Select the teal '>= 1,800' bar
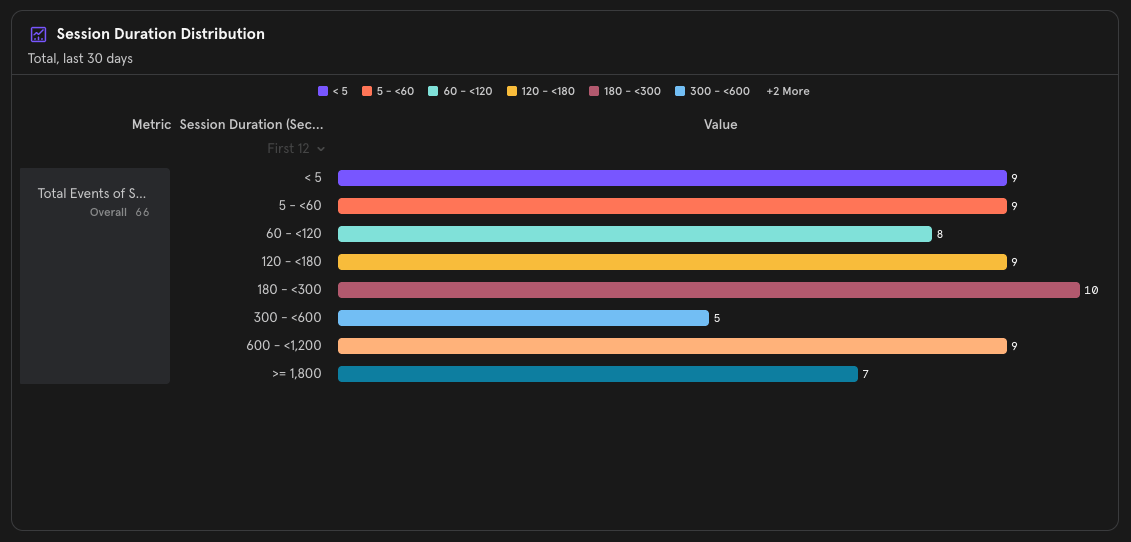 coord(597,374)
